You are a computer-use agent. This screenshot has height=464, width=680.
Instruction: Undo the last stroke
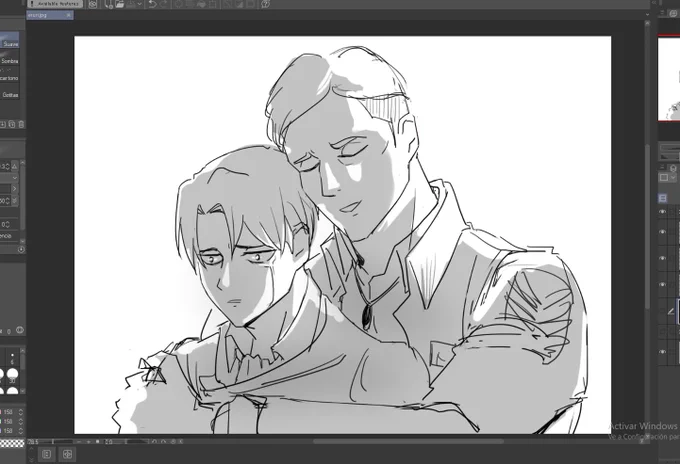(x=152, y=4)
